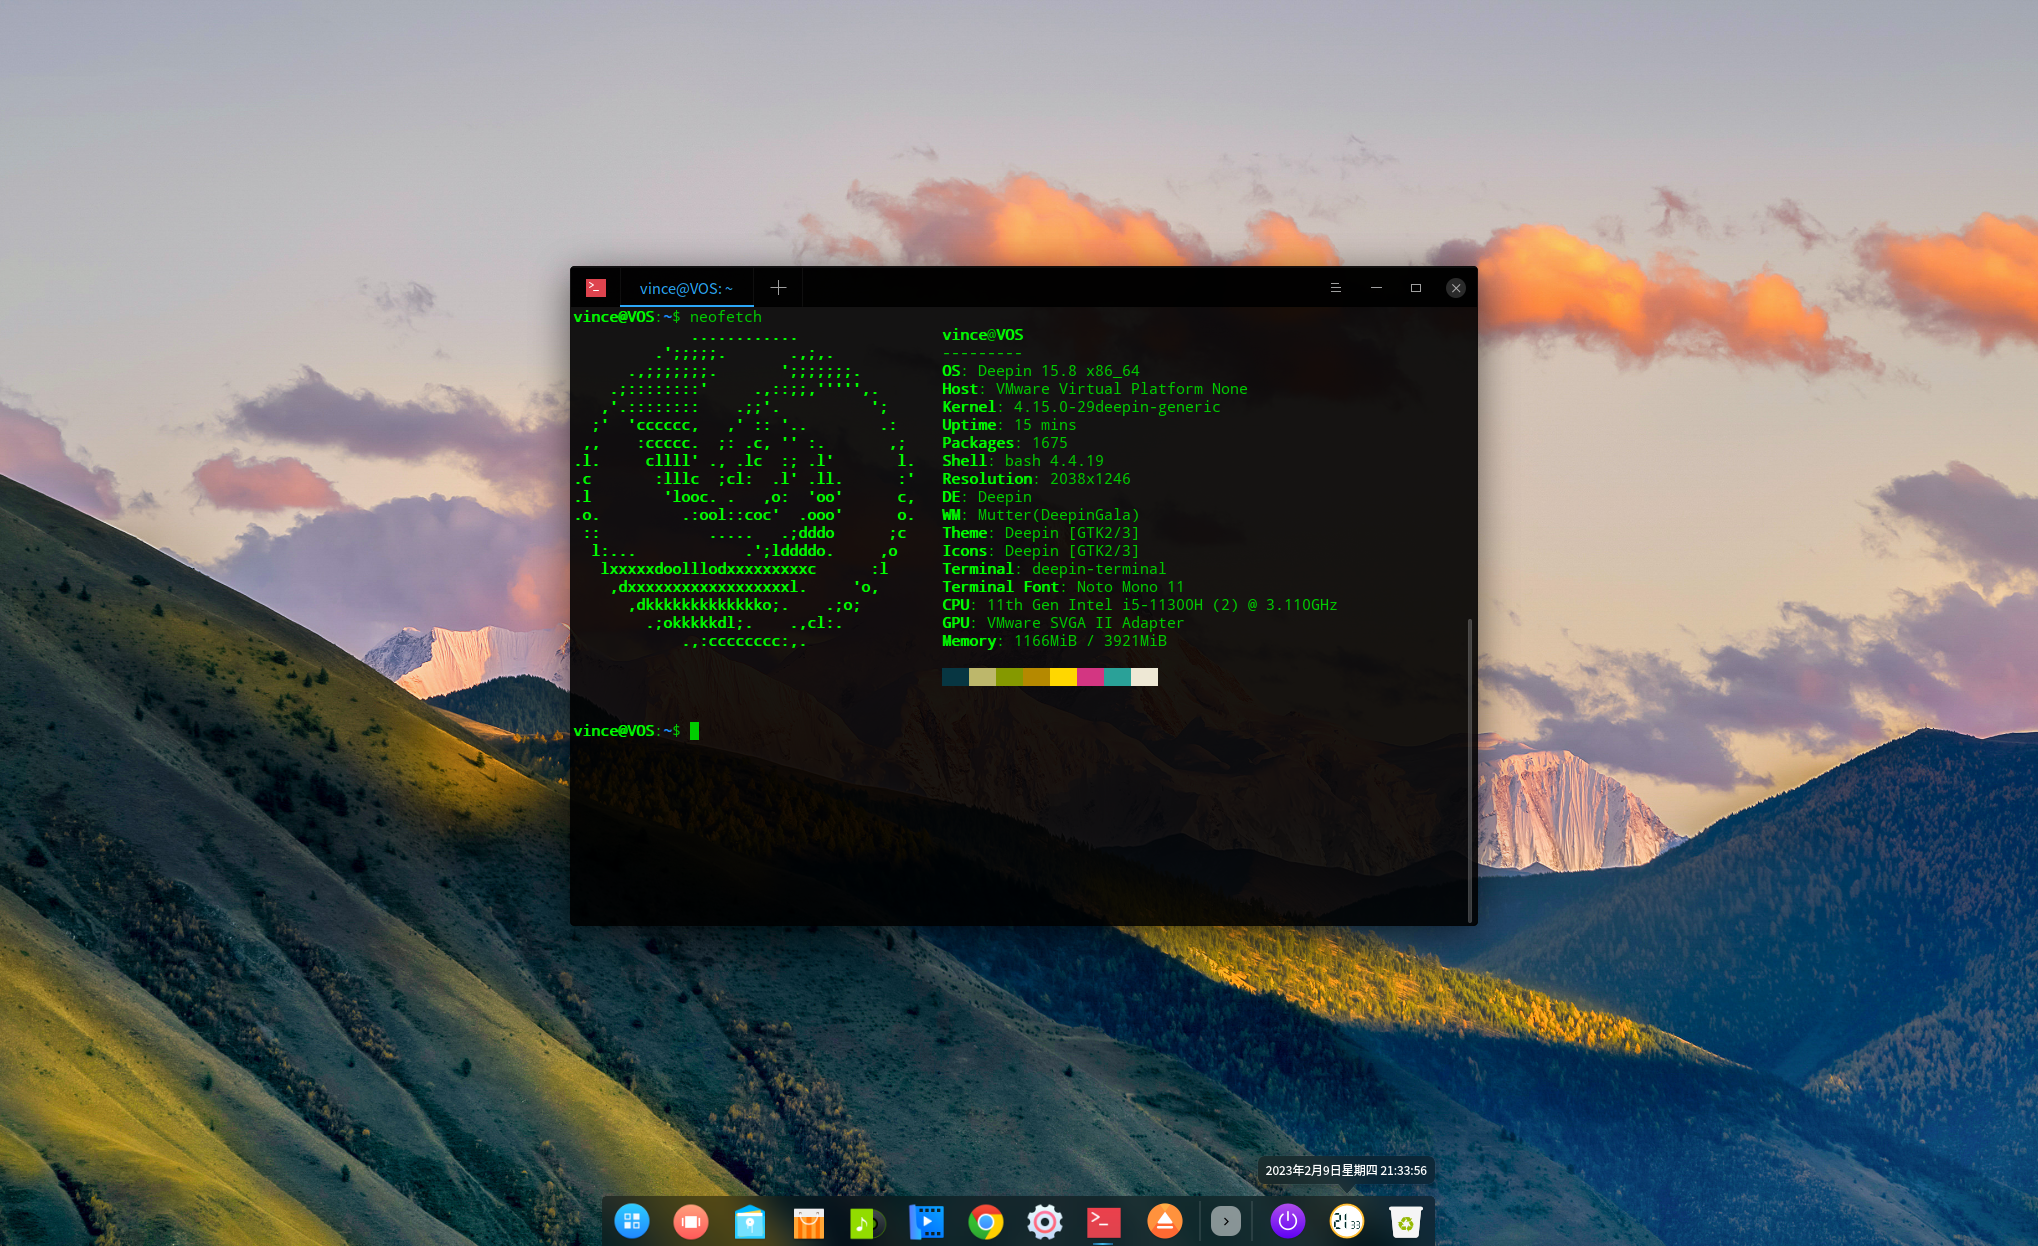Open Deepin File Manager in dock
The height and width of the screenshot is (1246, 2038).
(750, 1221)
